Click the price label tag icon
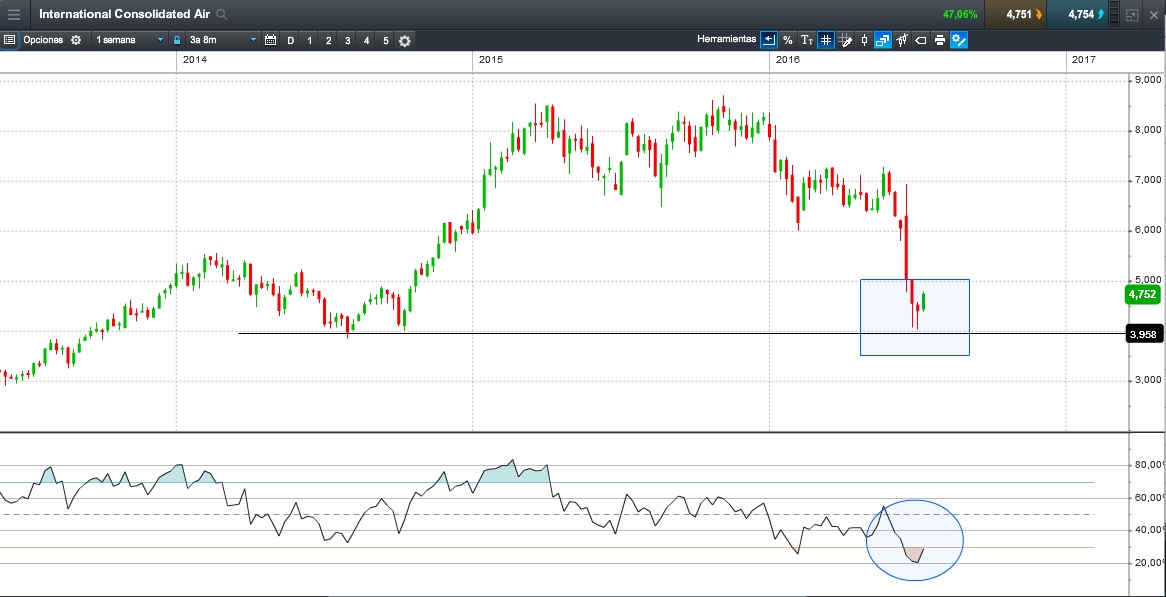The width and height of the screenshot is (1166, 597). [x=921, y=40]
